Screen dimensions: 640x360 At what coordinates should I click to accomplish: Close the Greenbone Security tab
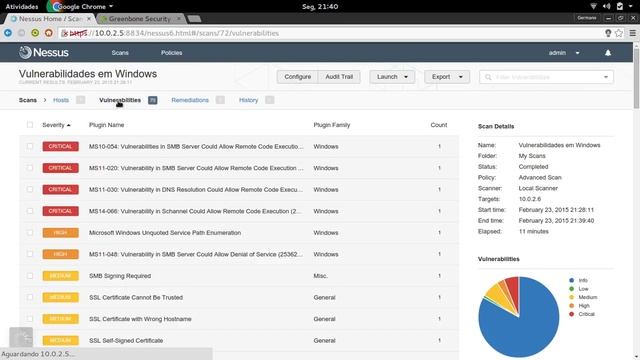pos(179,19)
